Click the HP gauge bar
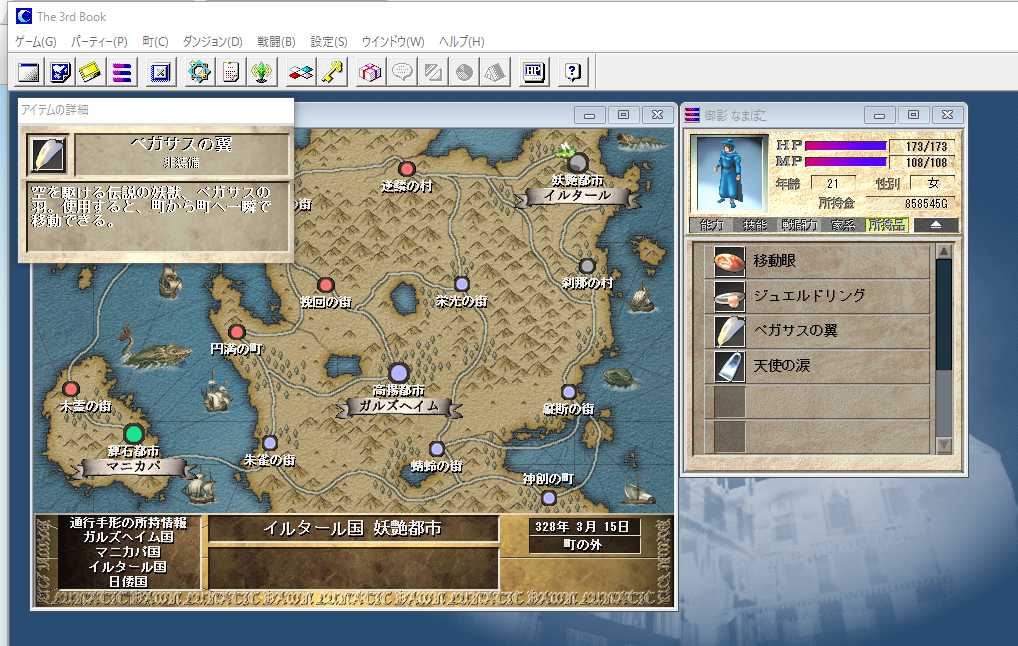Image resolution: width=1018 pixels, height=646 pixels. click(x=845, y=146)
